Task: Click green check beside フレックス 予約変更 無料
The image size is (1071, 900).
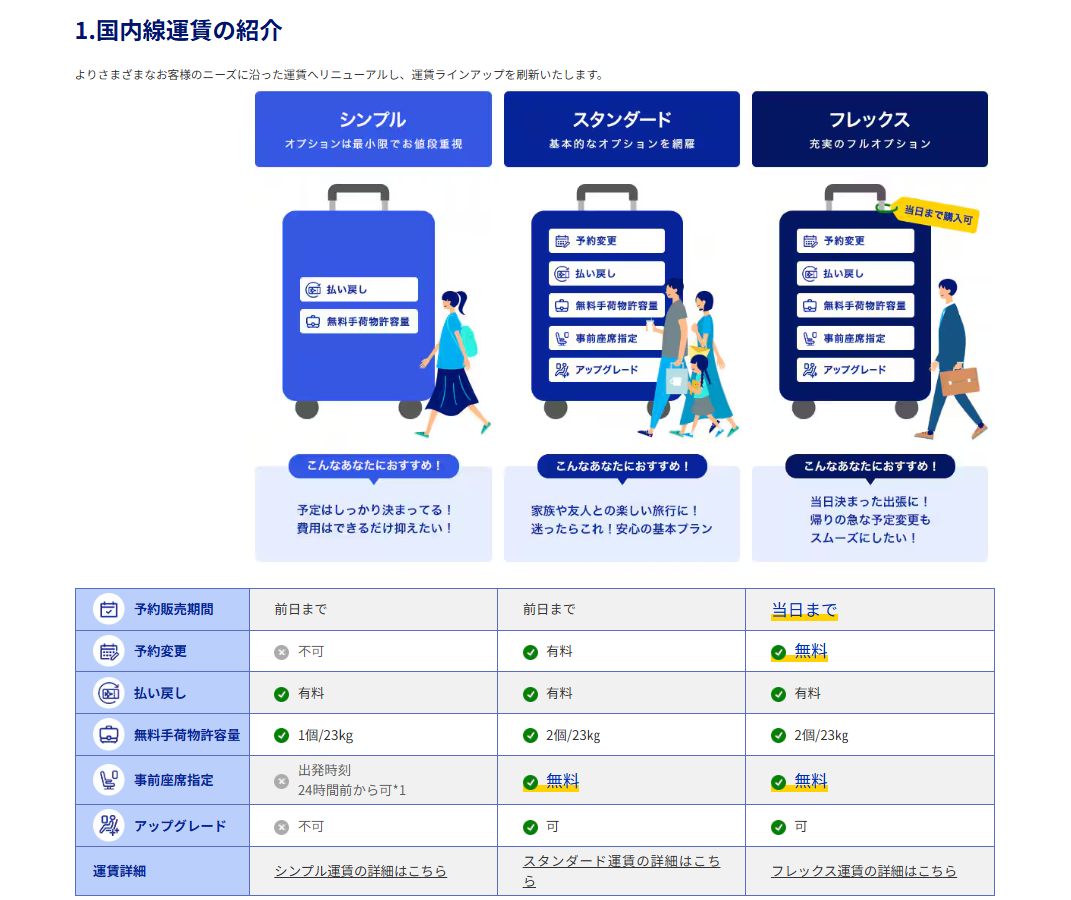Action: (x=778, y=652)
